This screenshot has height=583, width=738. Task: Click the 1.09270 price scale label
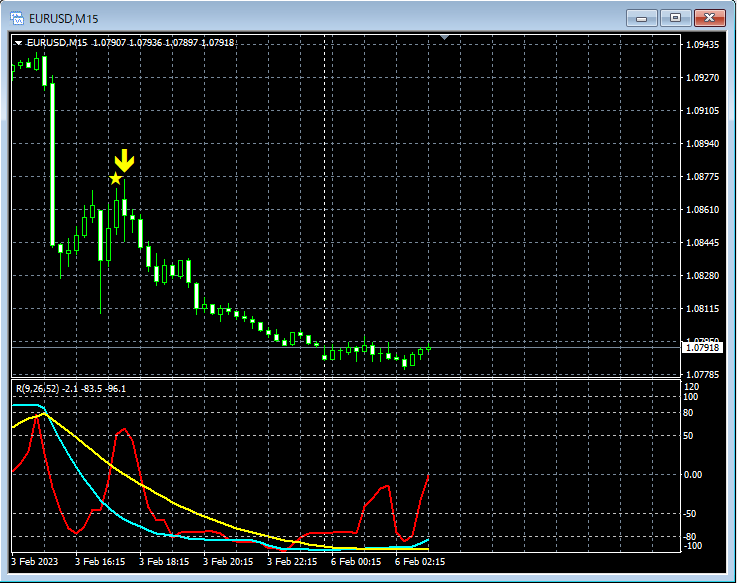[702, 78]
